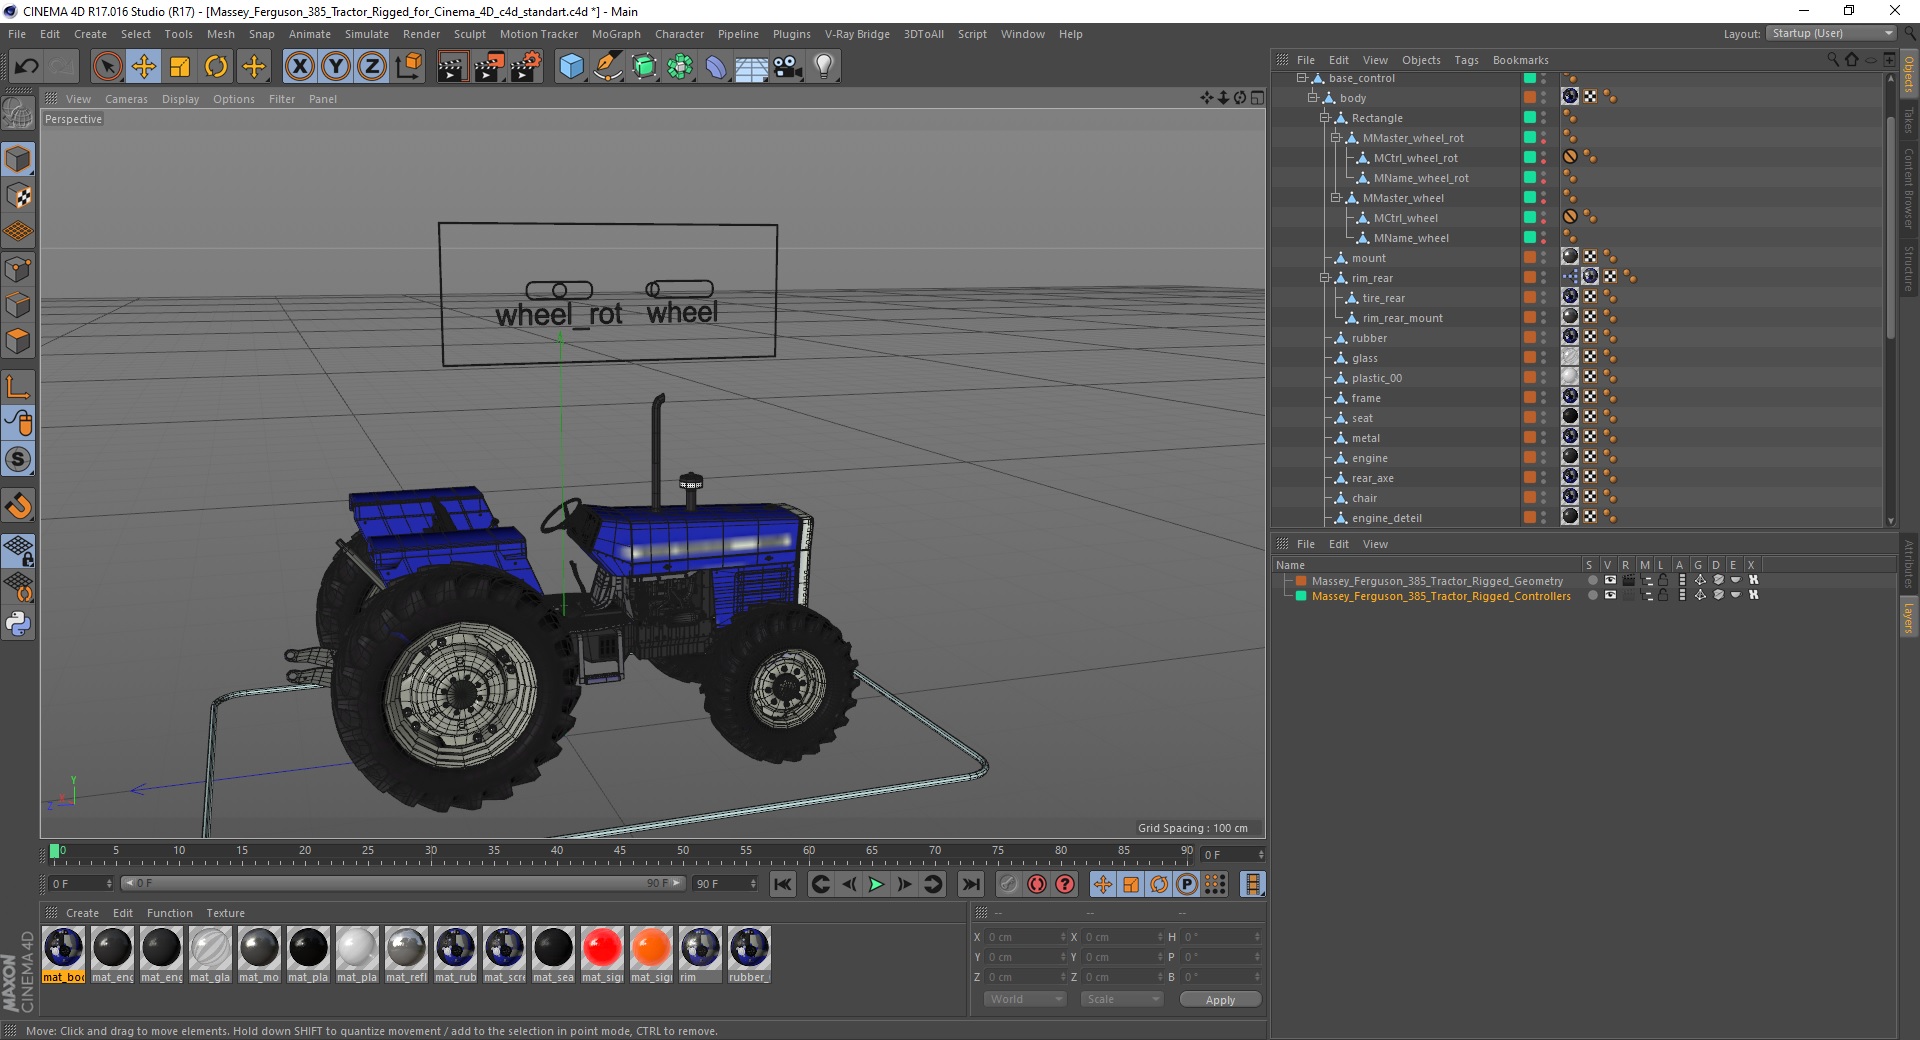Go to end of animation

(971, 884)
